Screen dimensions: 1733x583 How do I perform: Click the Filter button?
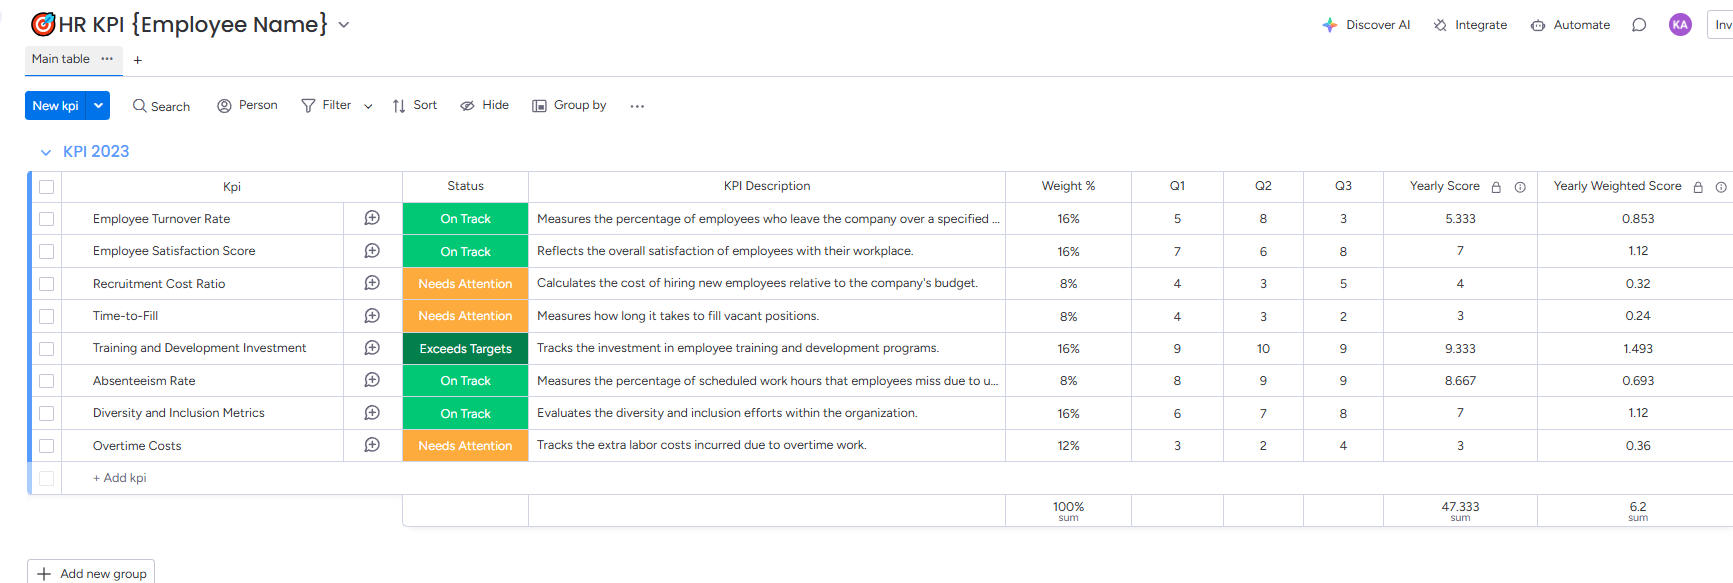click(x=327, y=105)
